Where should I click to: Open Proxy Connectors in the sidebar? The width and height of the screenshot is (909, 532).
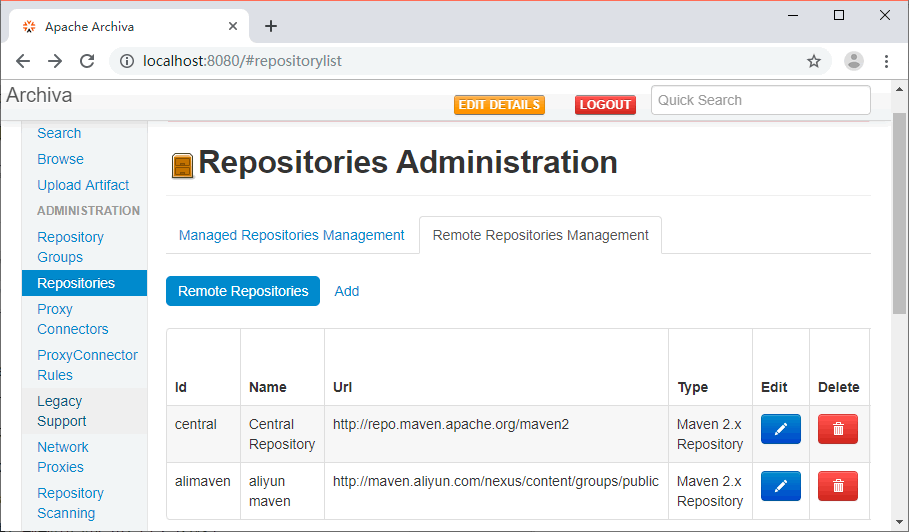click(x=72, y=319)
